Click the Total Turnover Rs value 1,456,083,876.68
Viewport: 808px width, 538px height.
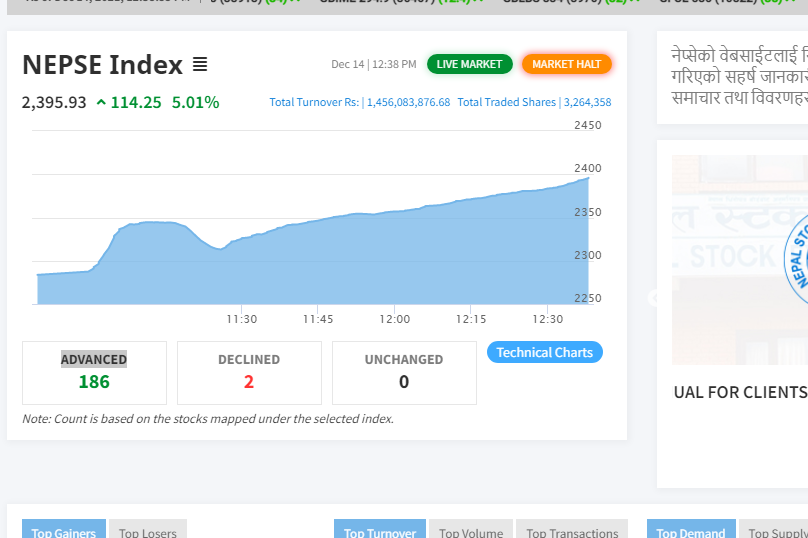click(408, 102)
